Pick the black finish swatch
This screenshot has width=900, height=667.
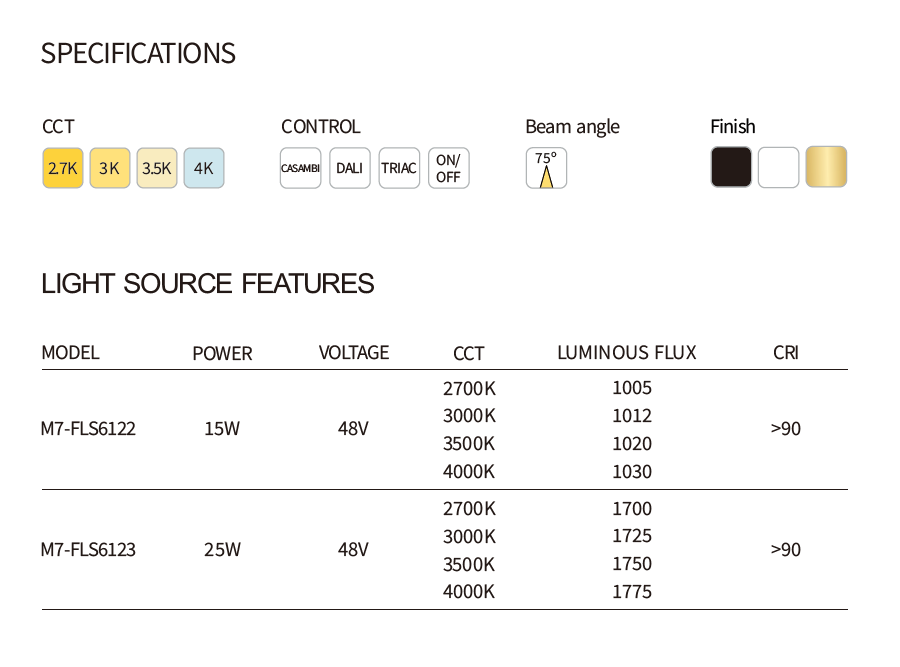(731, 167)
